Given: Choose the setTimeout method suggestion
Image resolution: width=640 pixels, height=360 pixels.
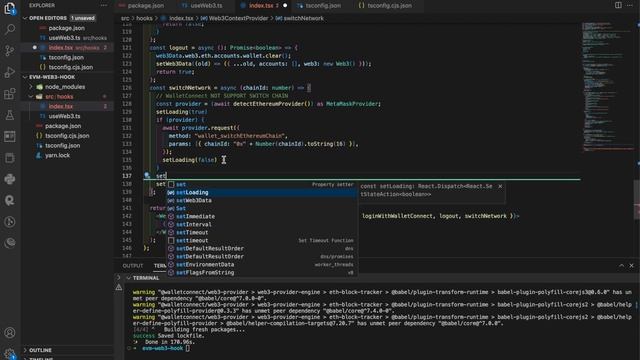Looking at the screenshot, I should 261,232.
